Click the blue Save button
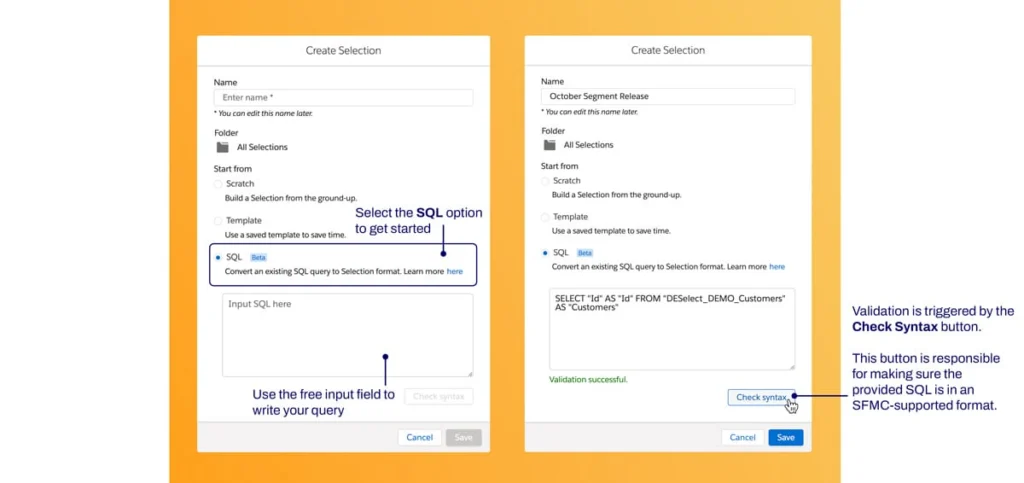The height and width of the screenshot is (483, 1024). click(785, 437)
